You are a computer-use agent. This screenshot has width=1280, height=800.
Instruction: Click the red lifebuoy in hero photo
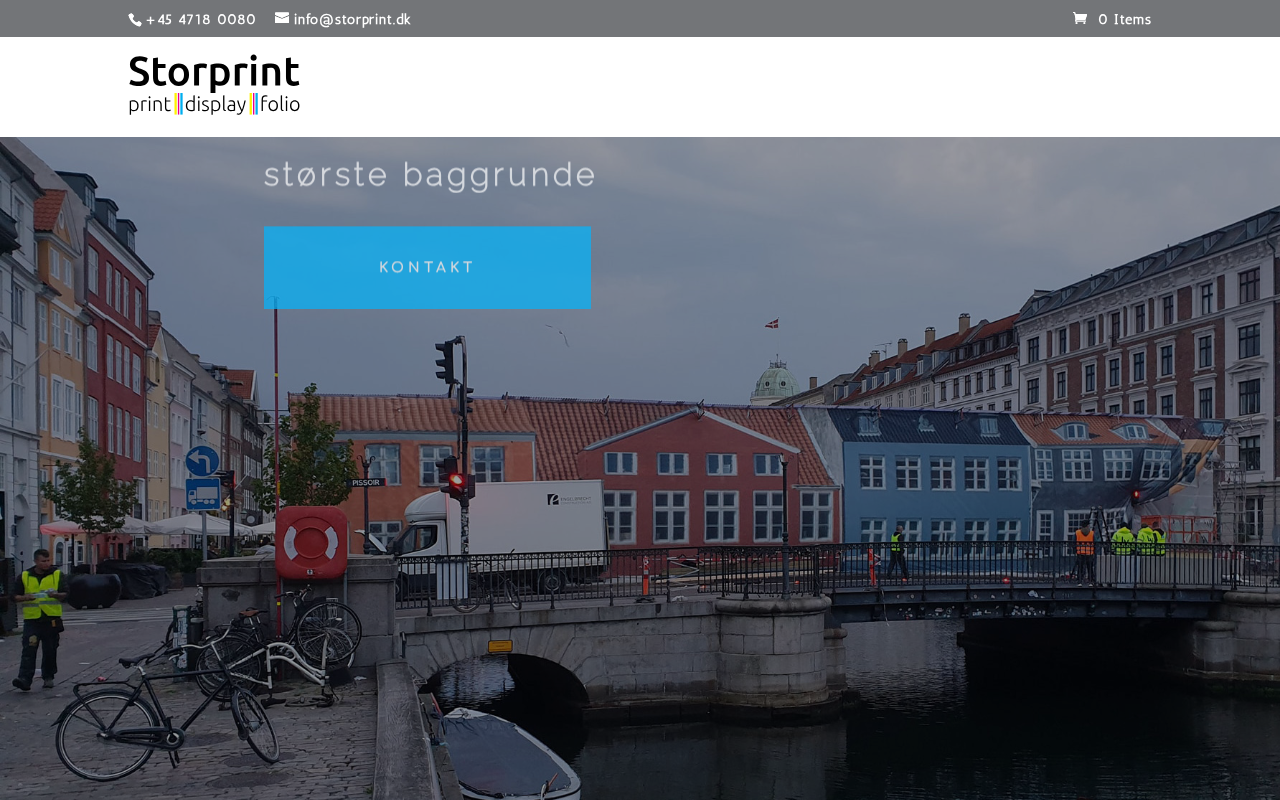coord(311,542)
